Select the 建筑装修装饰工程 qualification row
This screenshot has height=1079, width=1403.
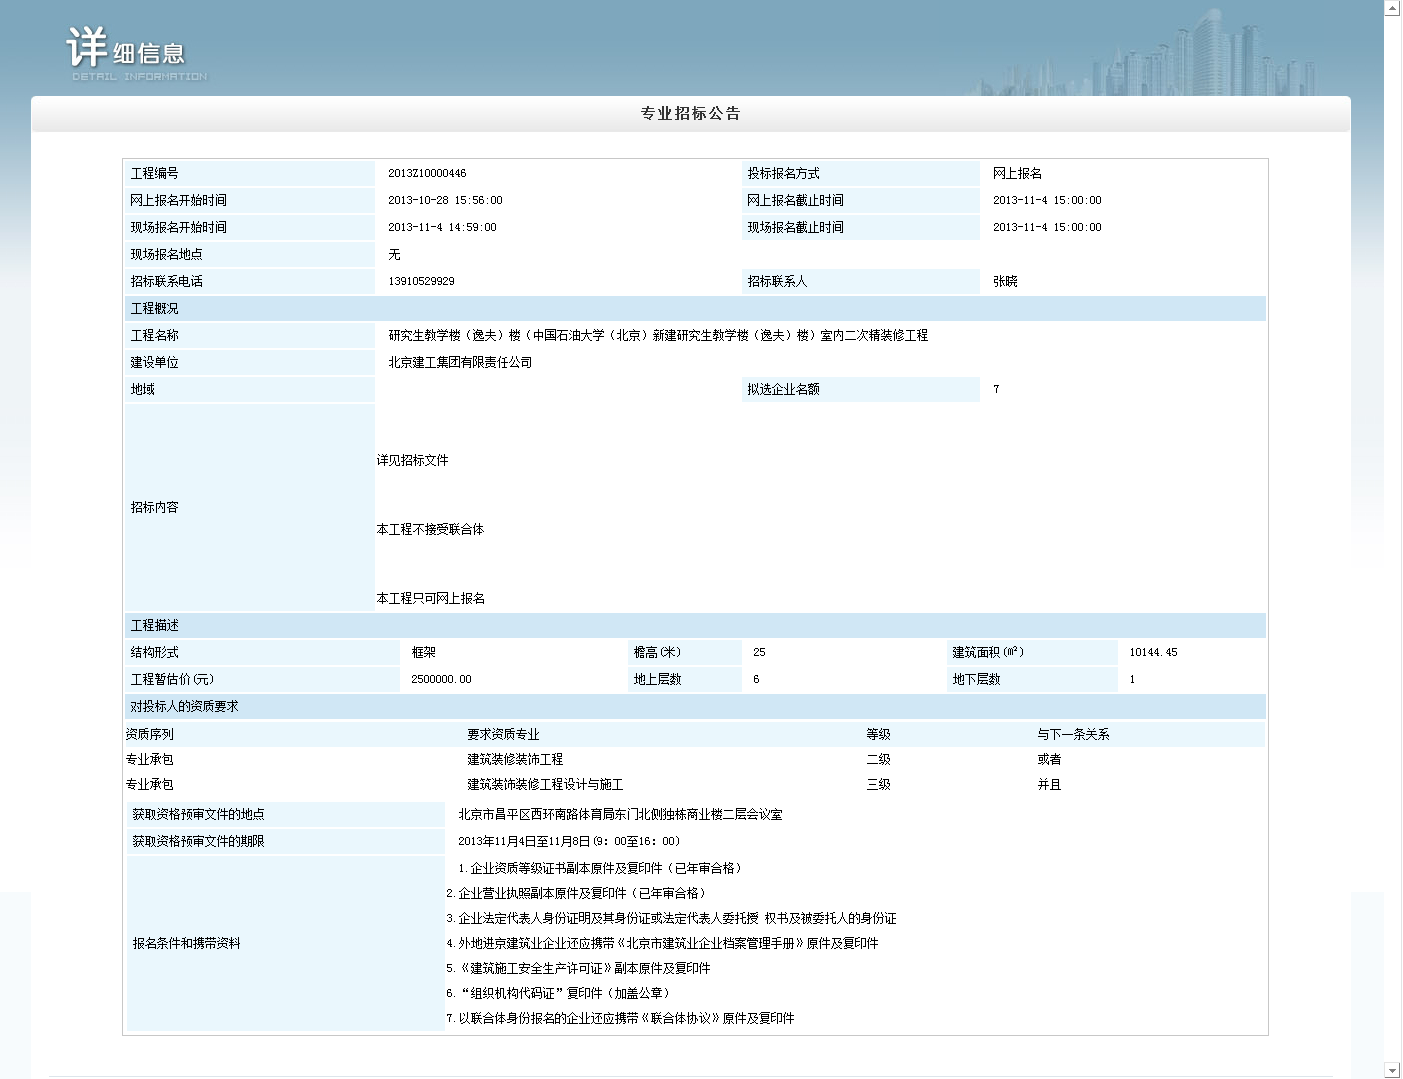point(515,760)
